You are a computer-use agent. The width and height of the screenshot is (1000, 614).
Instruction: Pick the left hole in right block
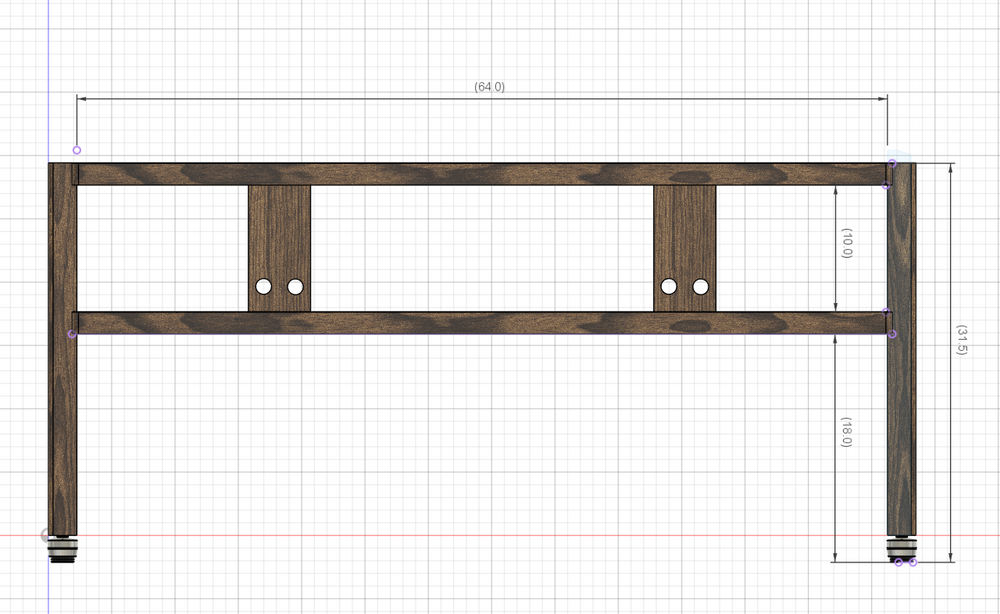coord(669,287)
